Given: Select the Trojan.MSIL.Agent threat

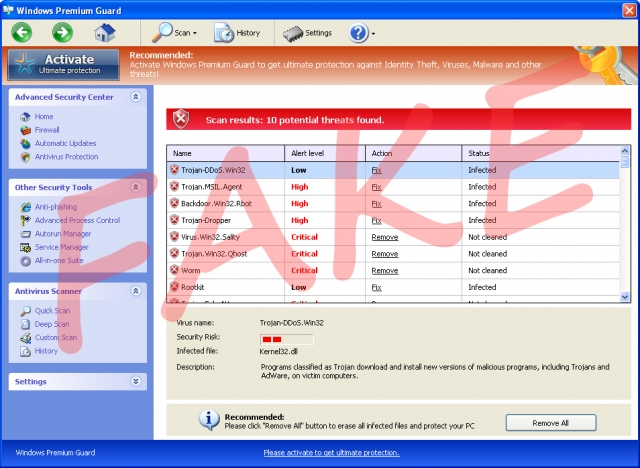Looking at the screenshot, I should coord(393,187).
